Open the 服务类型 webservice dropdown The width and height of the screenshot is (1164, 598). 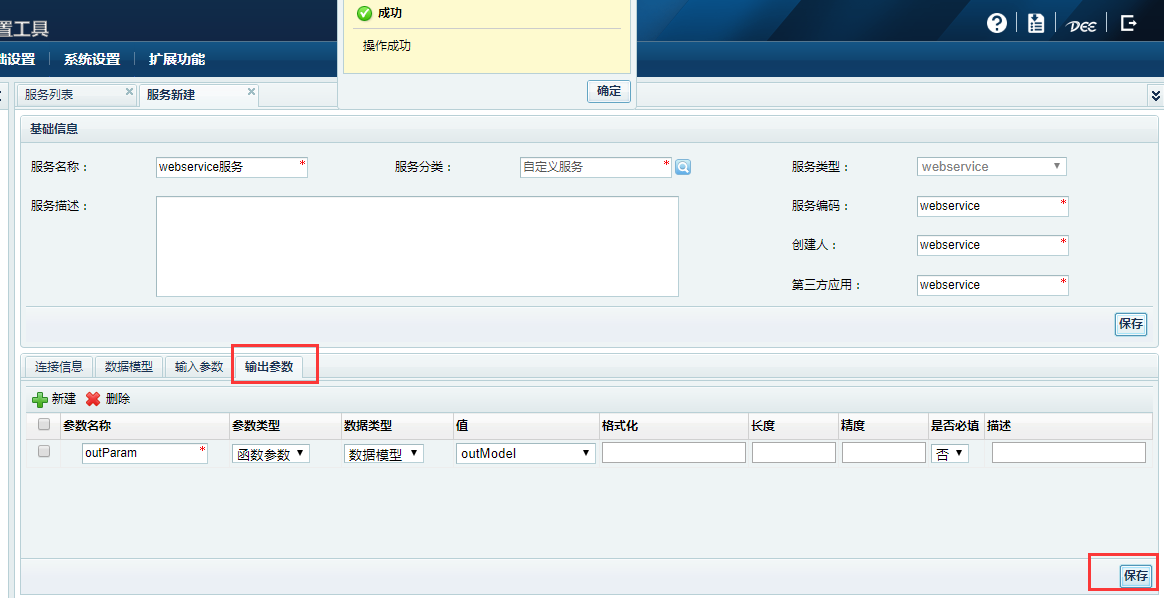click(x=992, y=167)
